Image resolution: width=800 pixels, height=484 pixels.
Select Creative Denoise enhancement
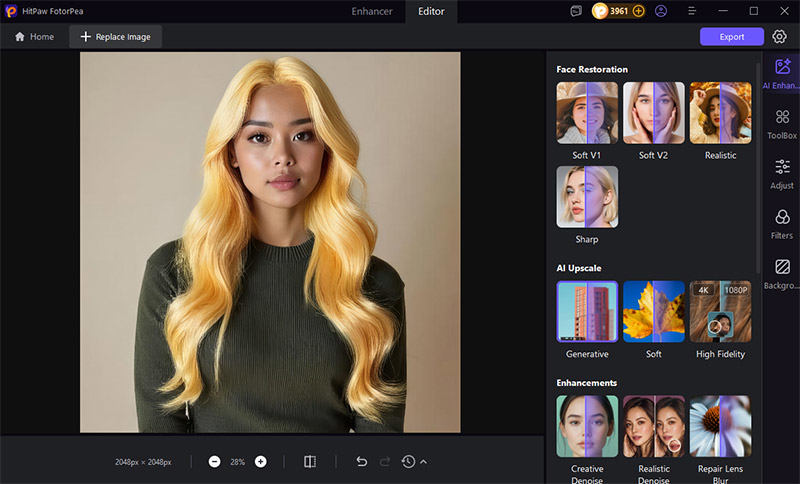[x=587, y=426]
